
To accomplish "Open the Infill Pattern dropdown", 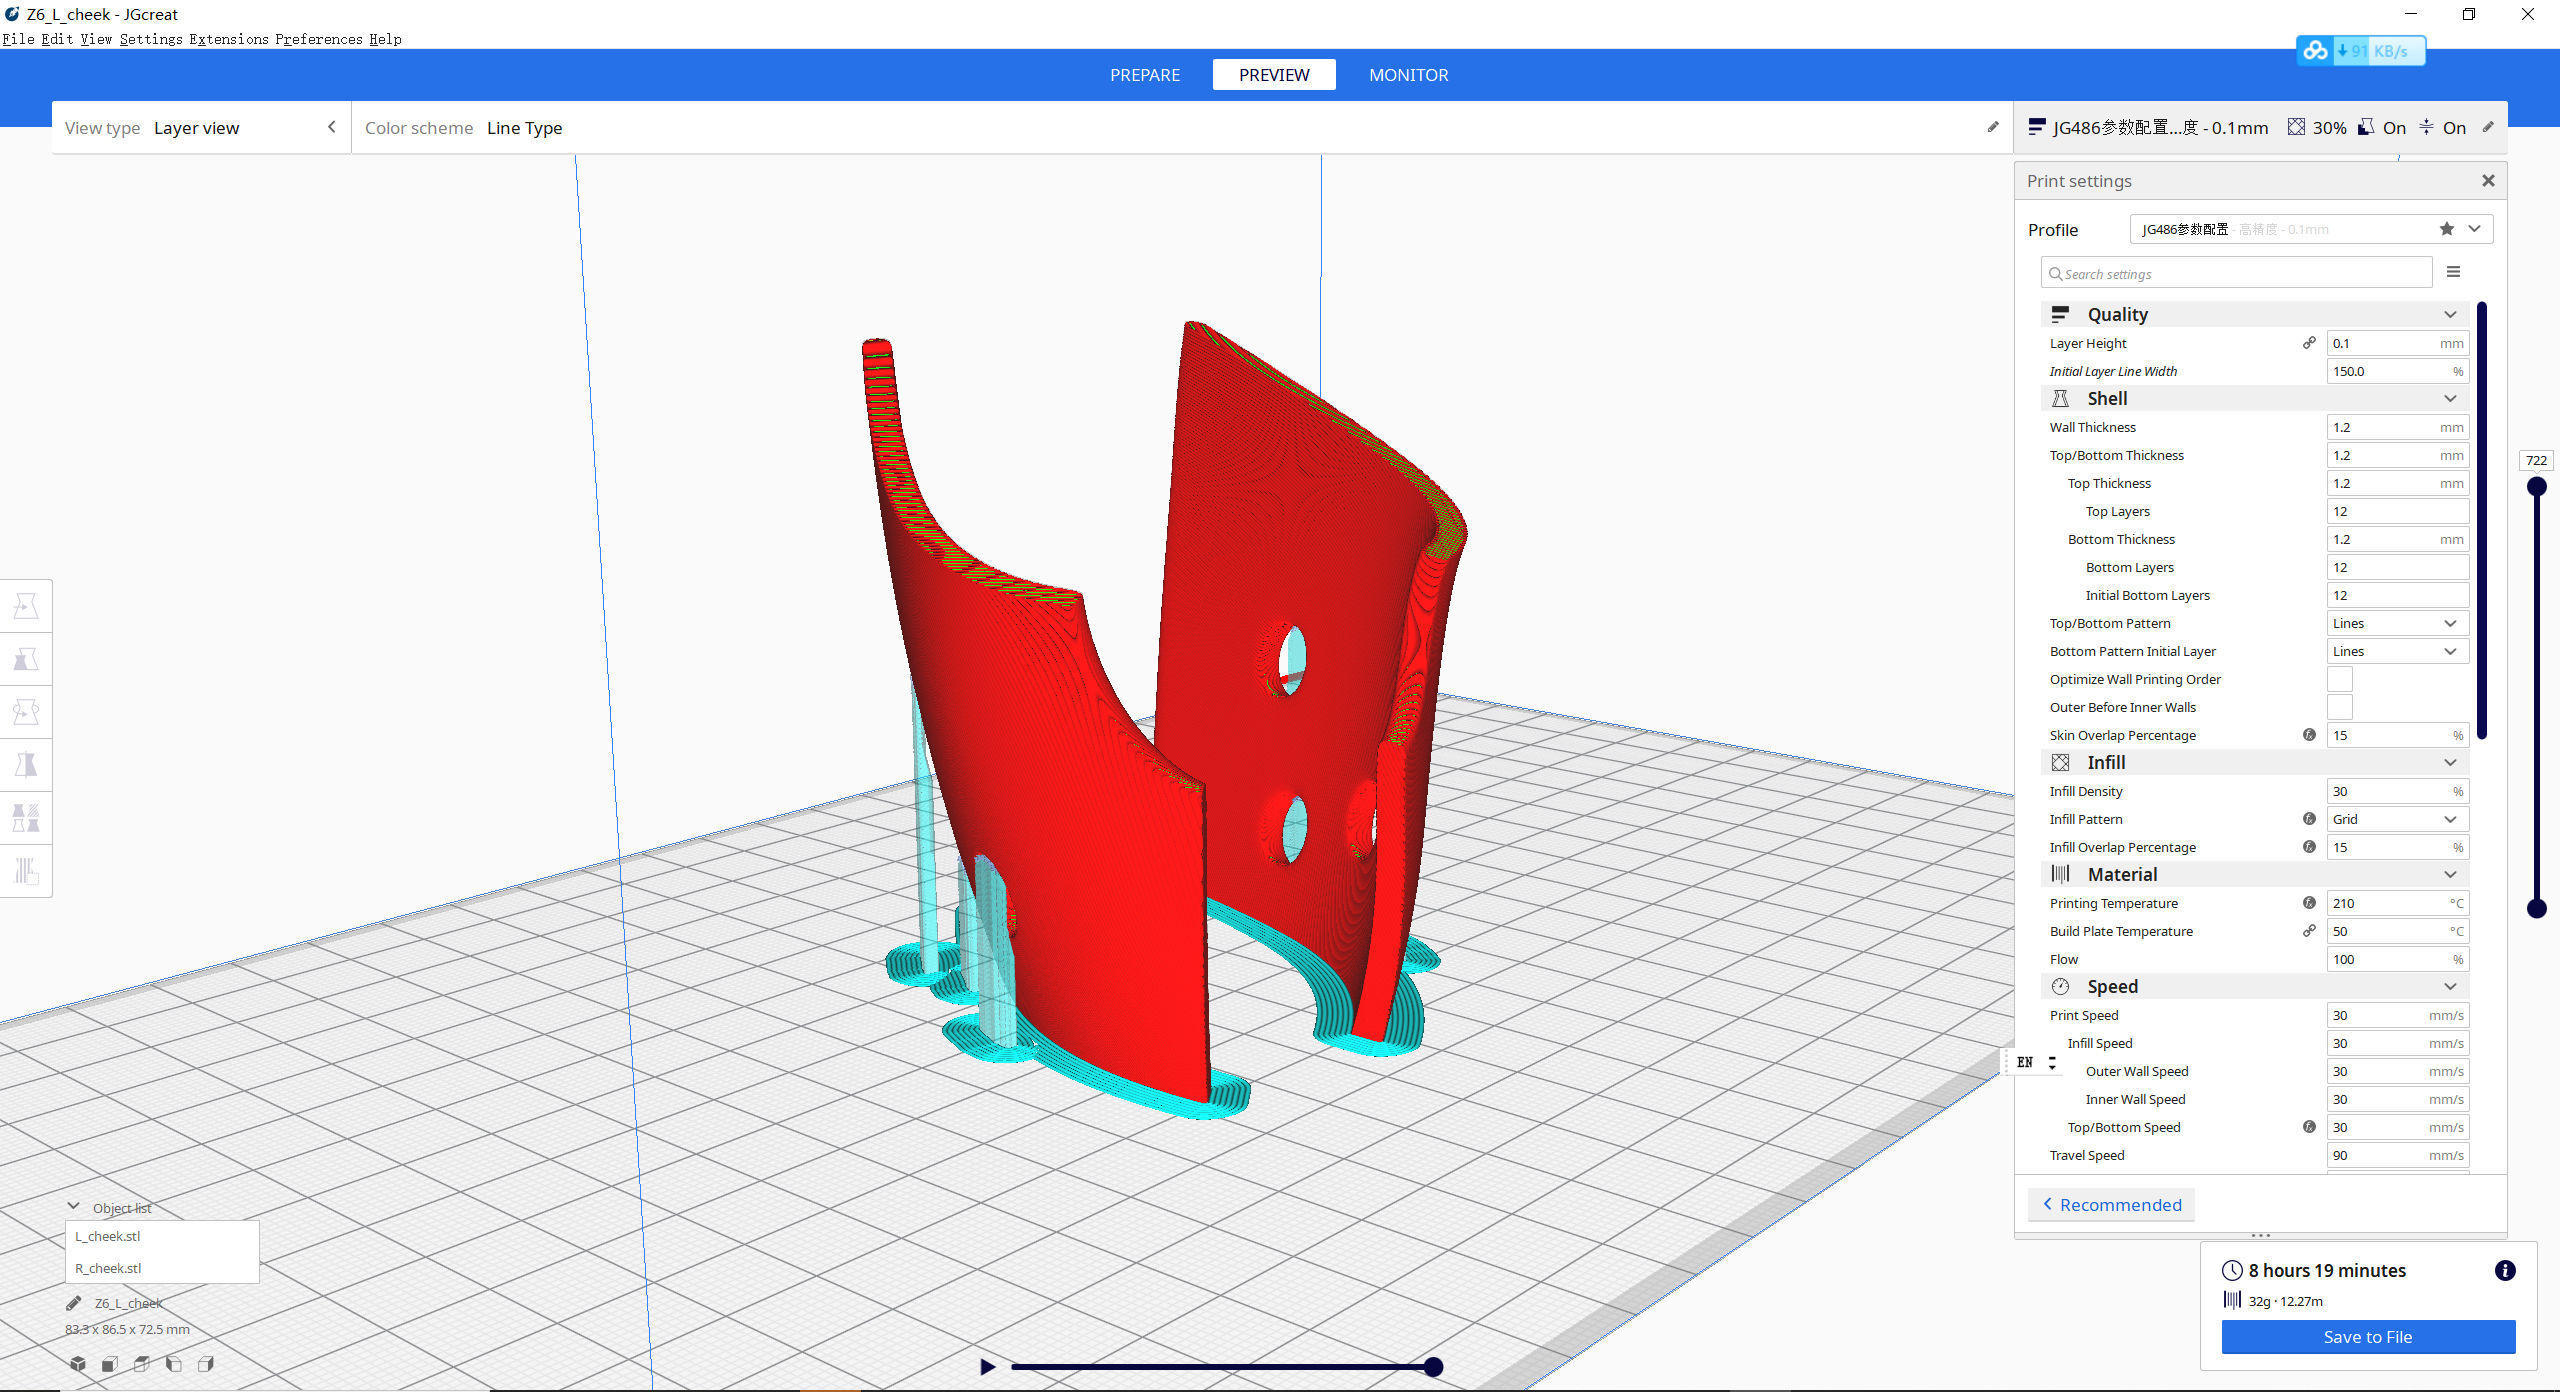I will click(x=2396, y=819).
